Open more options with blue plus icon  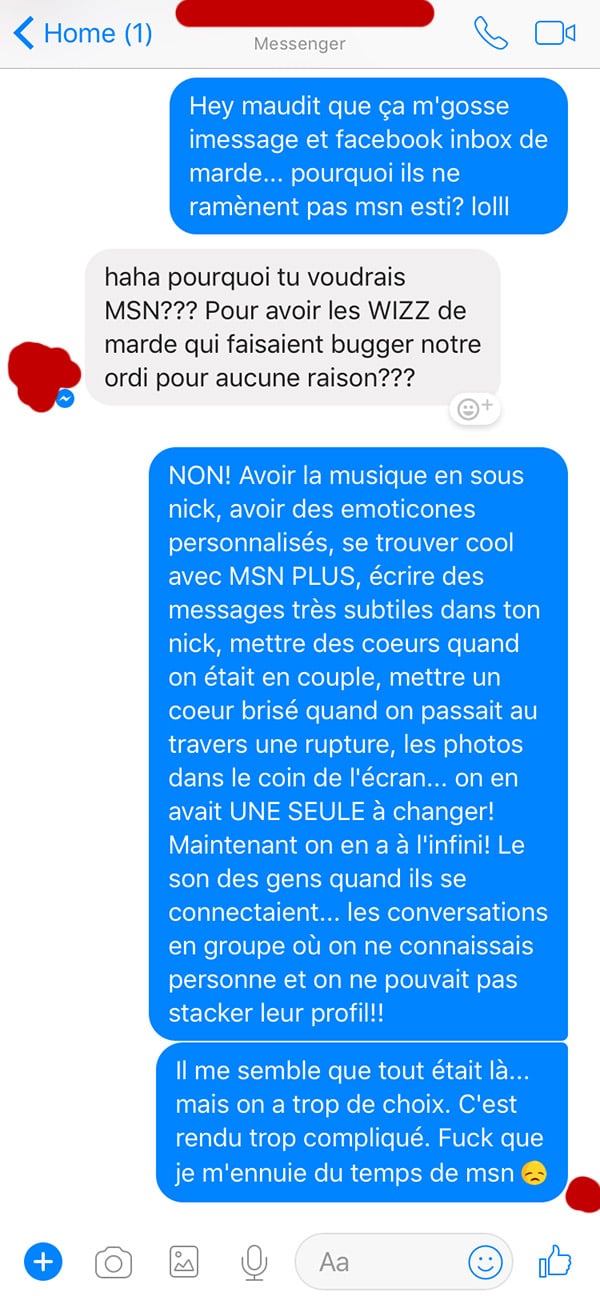(x=43, y=1263)
